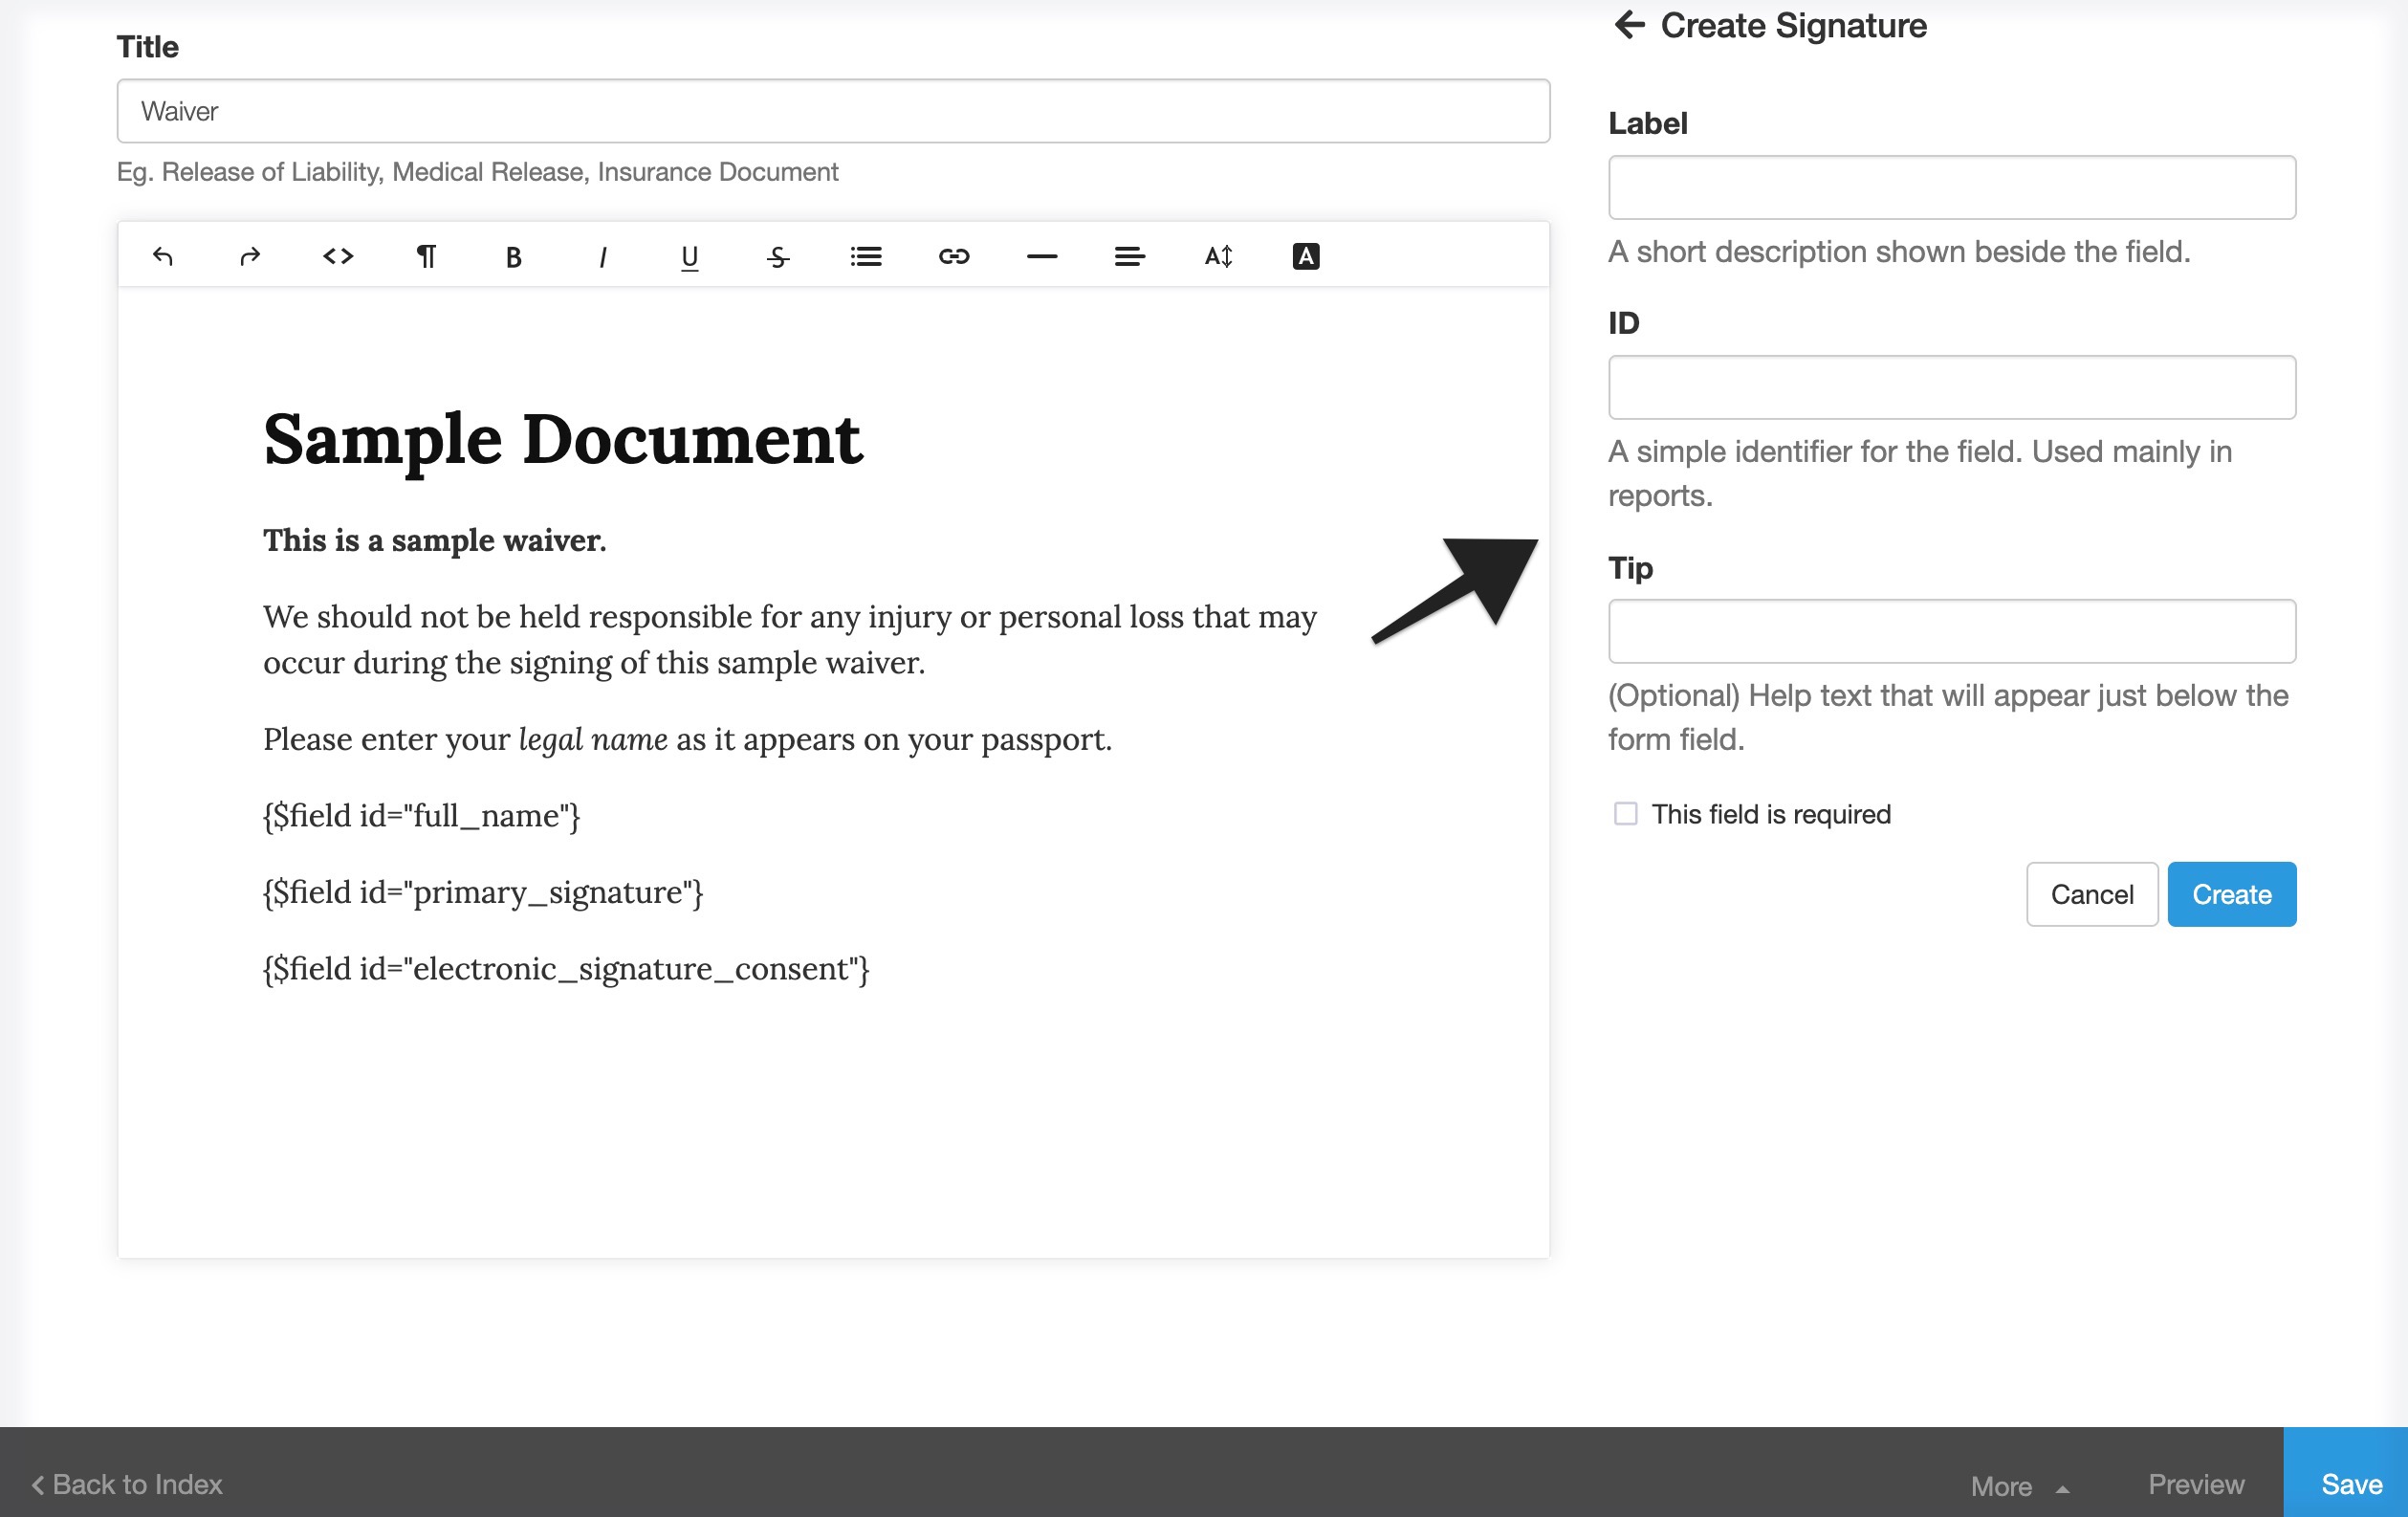Click the full_name field placeholder text

pos(421,816)
